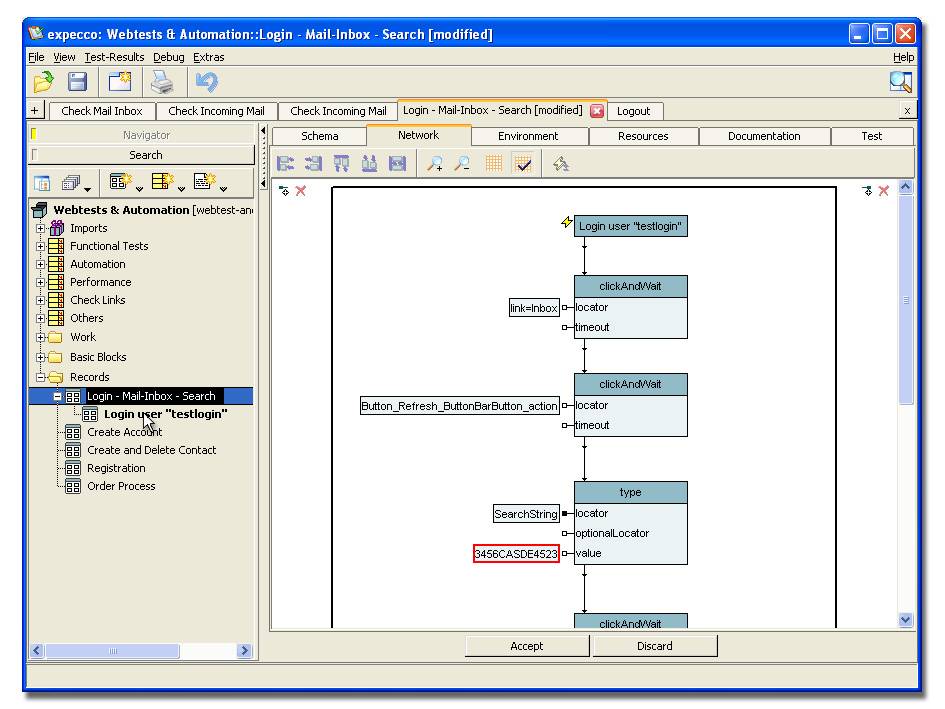
Task: Toggle the checkmark grid button in network toolbar
Action: tap(523, 164)
